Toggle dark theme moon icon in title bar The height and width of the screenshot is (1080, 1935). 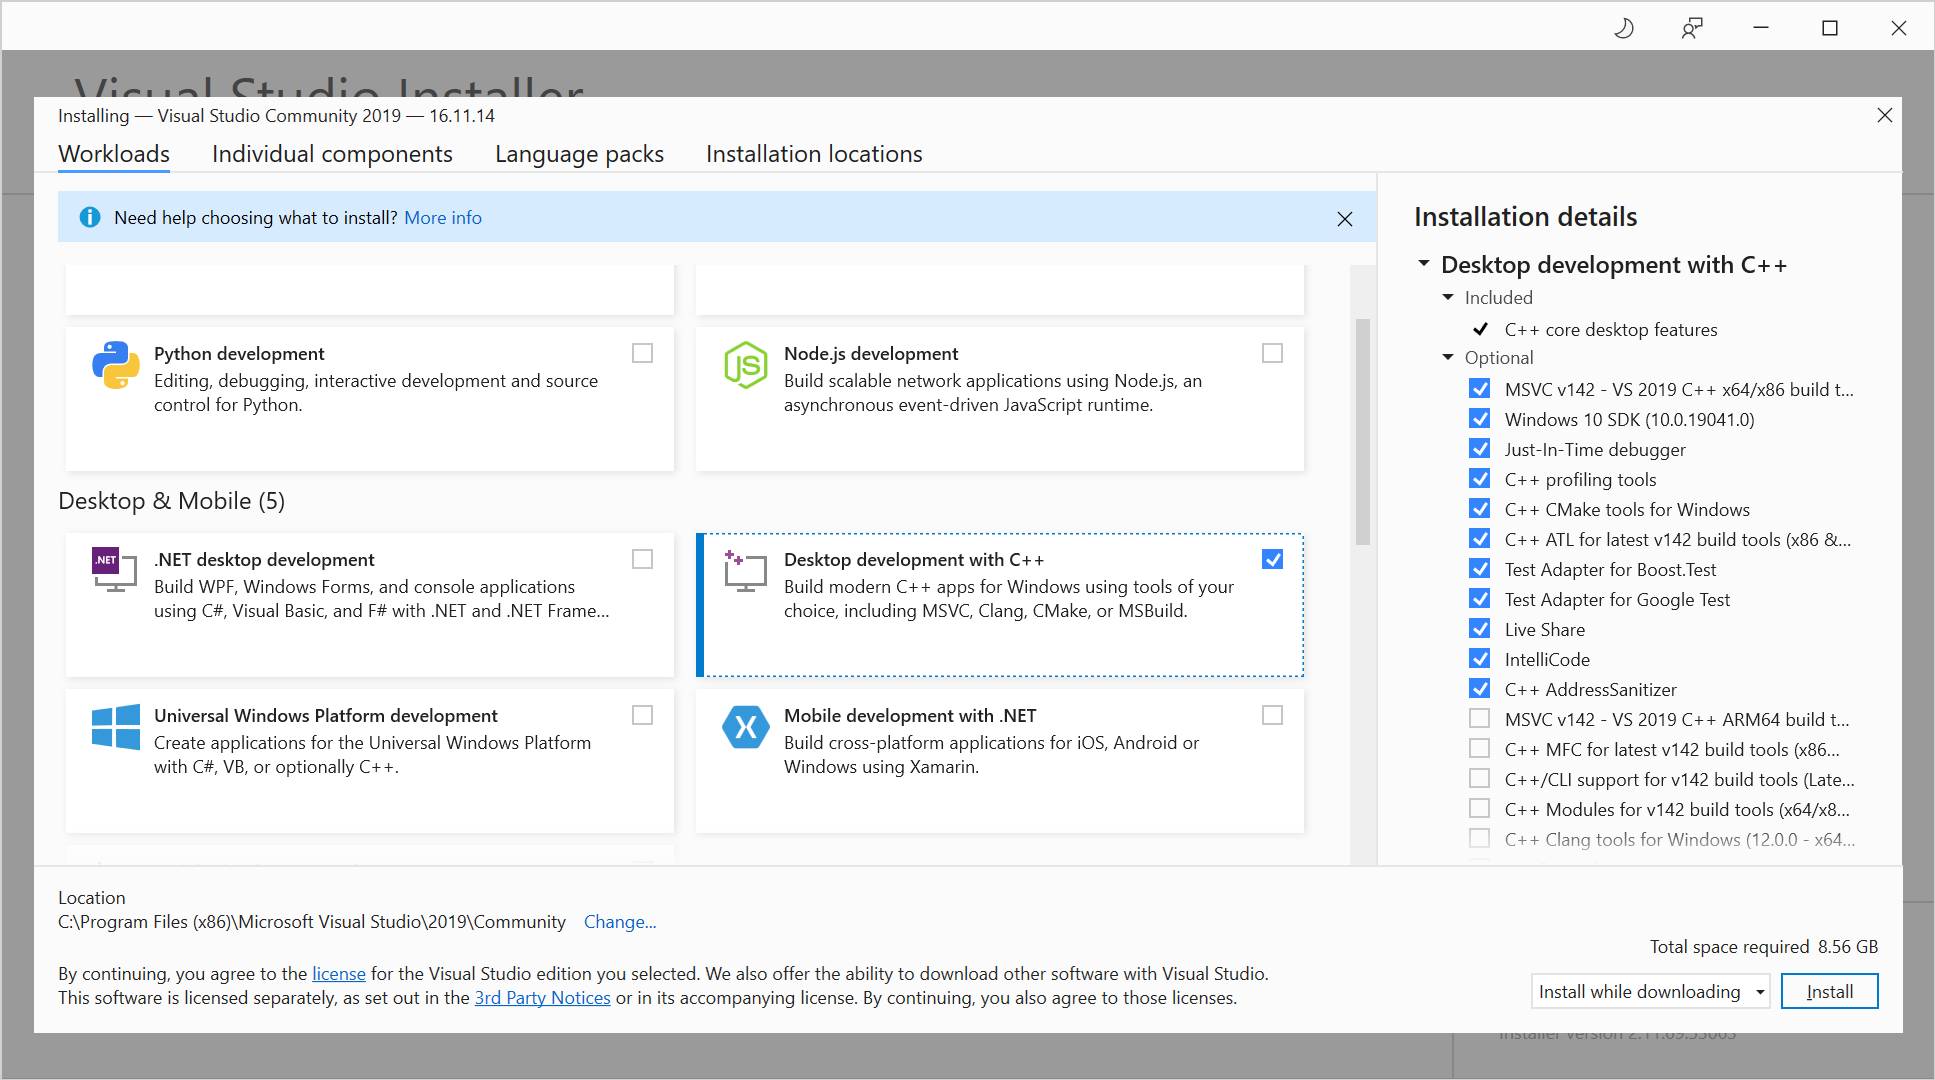1624,28
